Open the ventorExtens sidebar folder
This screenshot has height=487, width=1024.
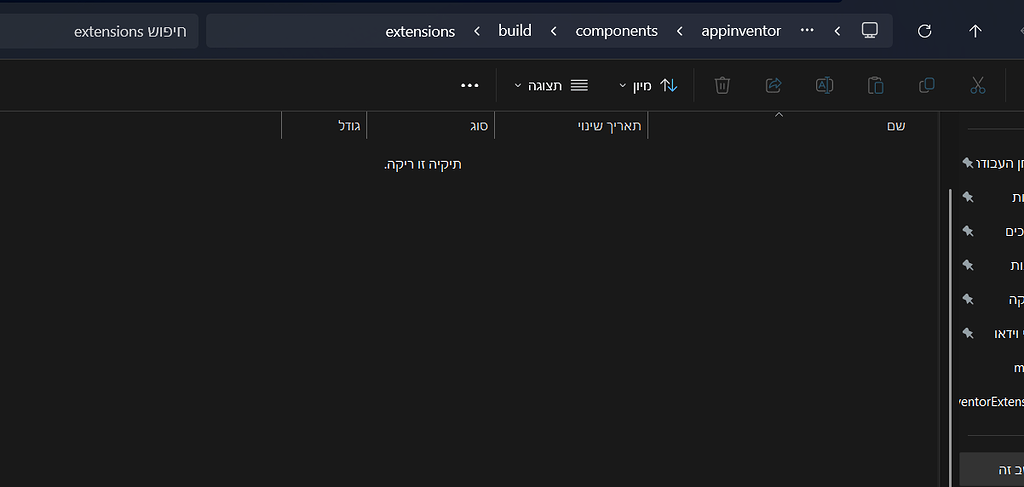[993, 401]
